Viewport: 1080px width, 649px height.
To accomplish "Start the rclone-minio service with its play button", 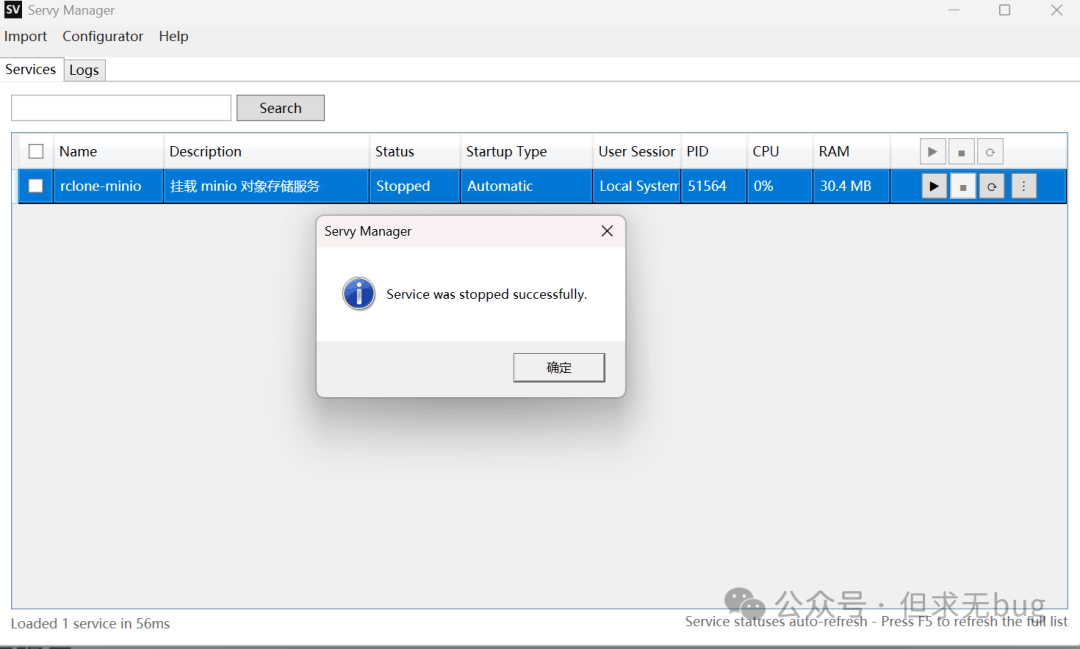I will click(x=934, y=186).
